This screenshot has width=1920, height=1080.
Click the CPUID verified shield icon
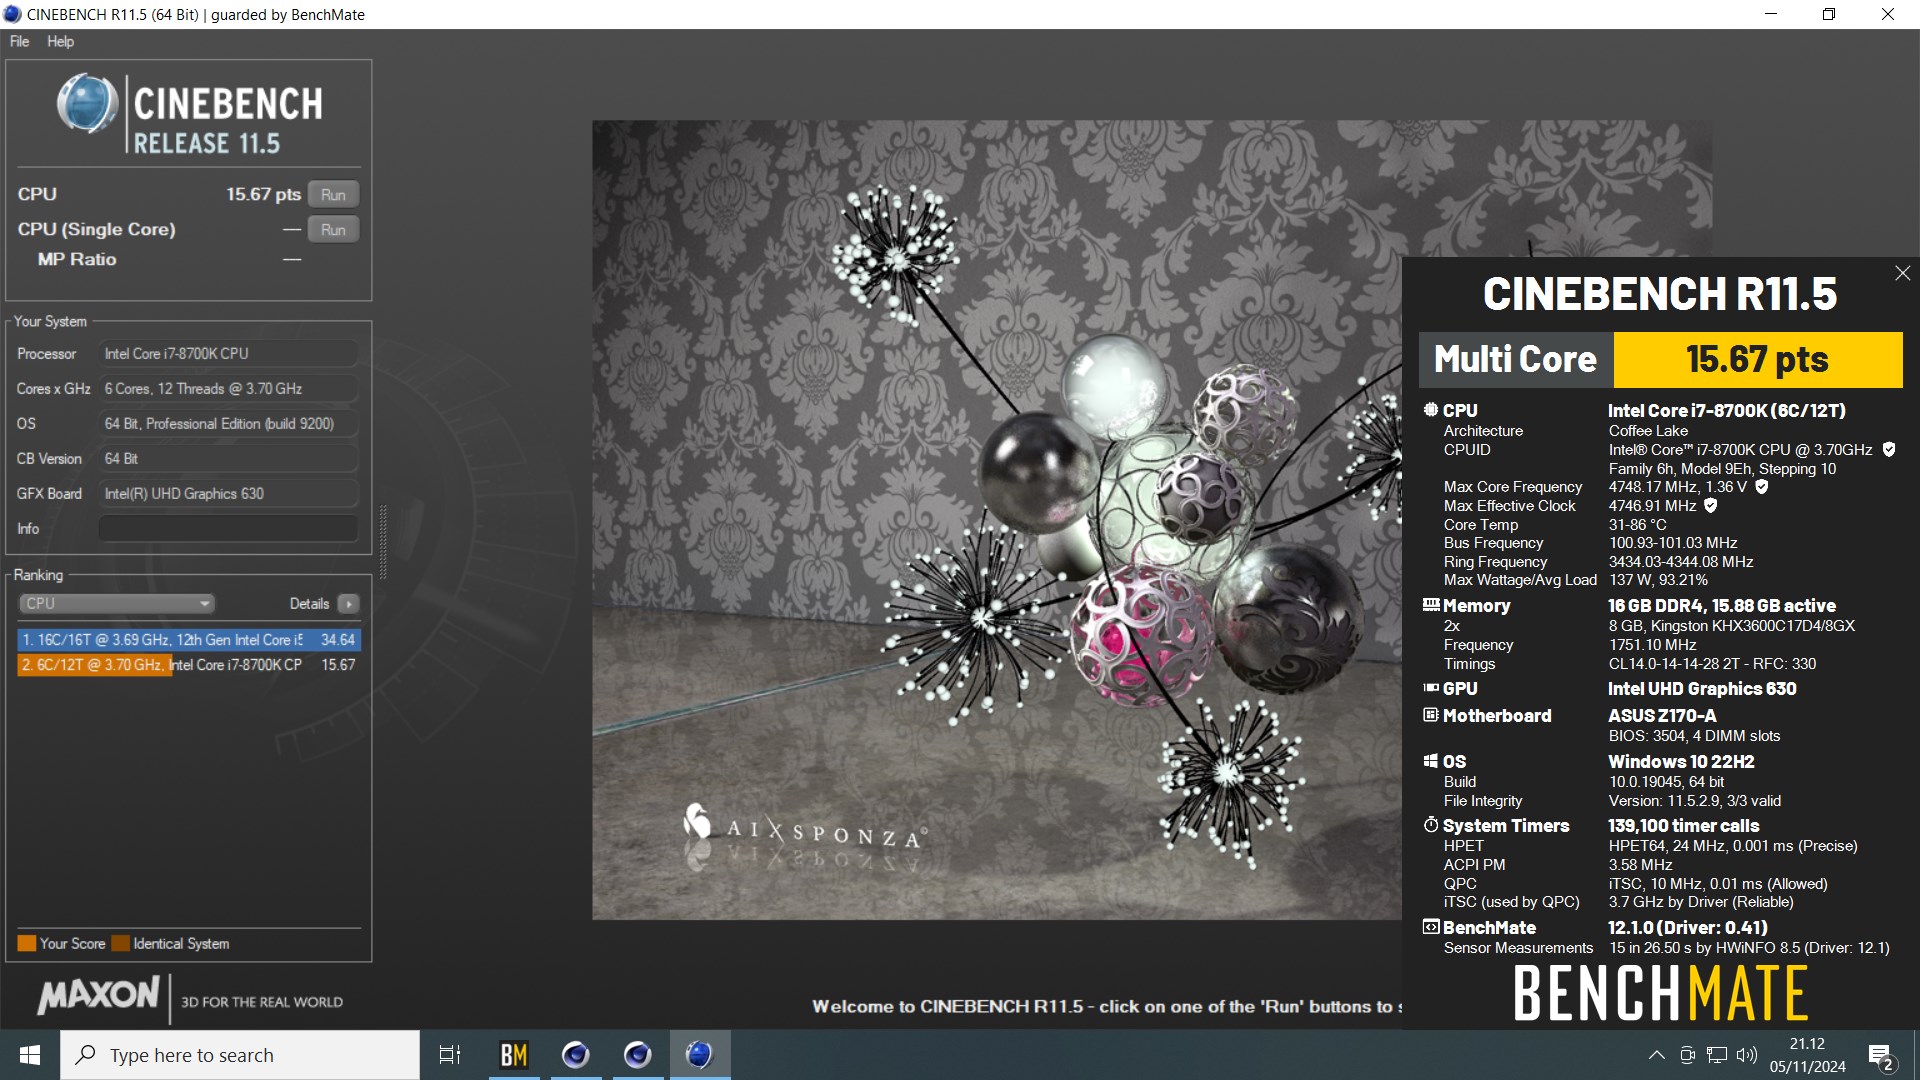[x=1889, y=450]
